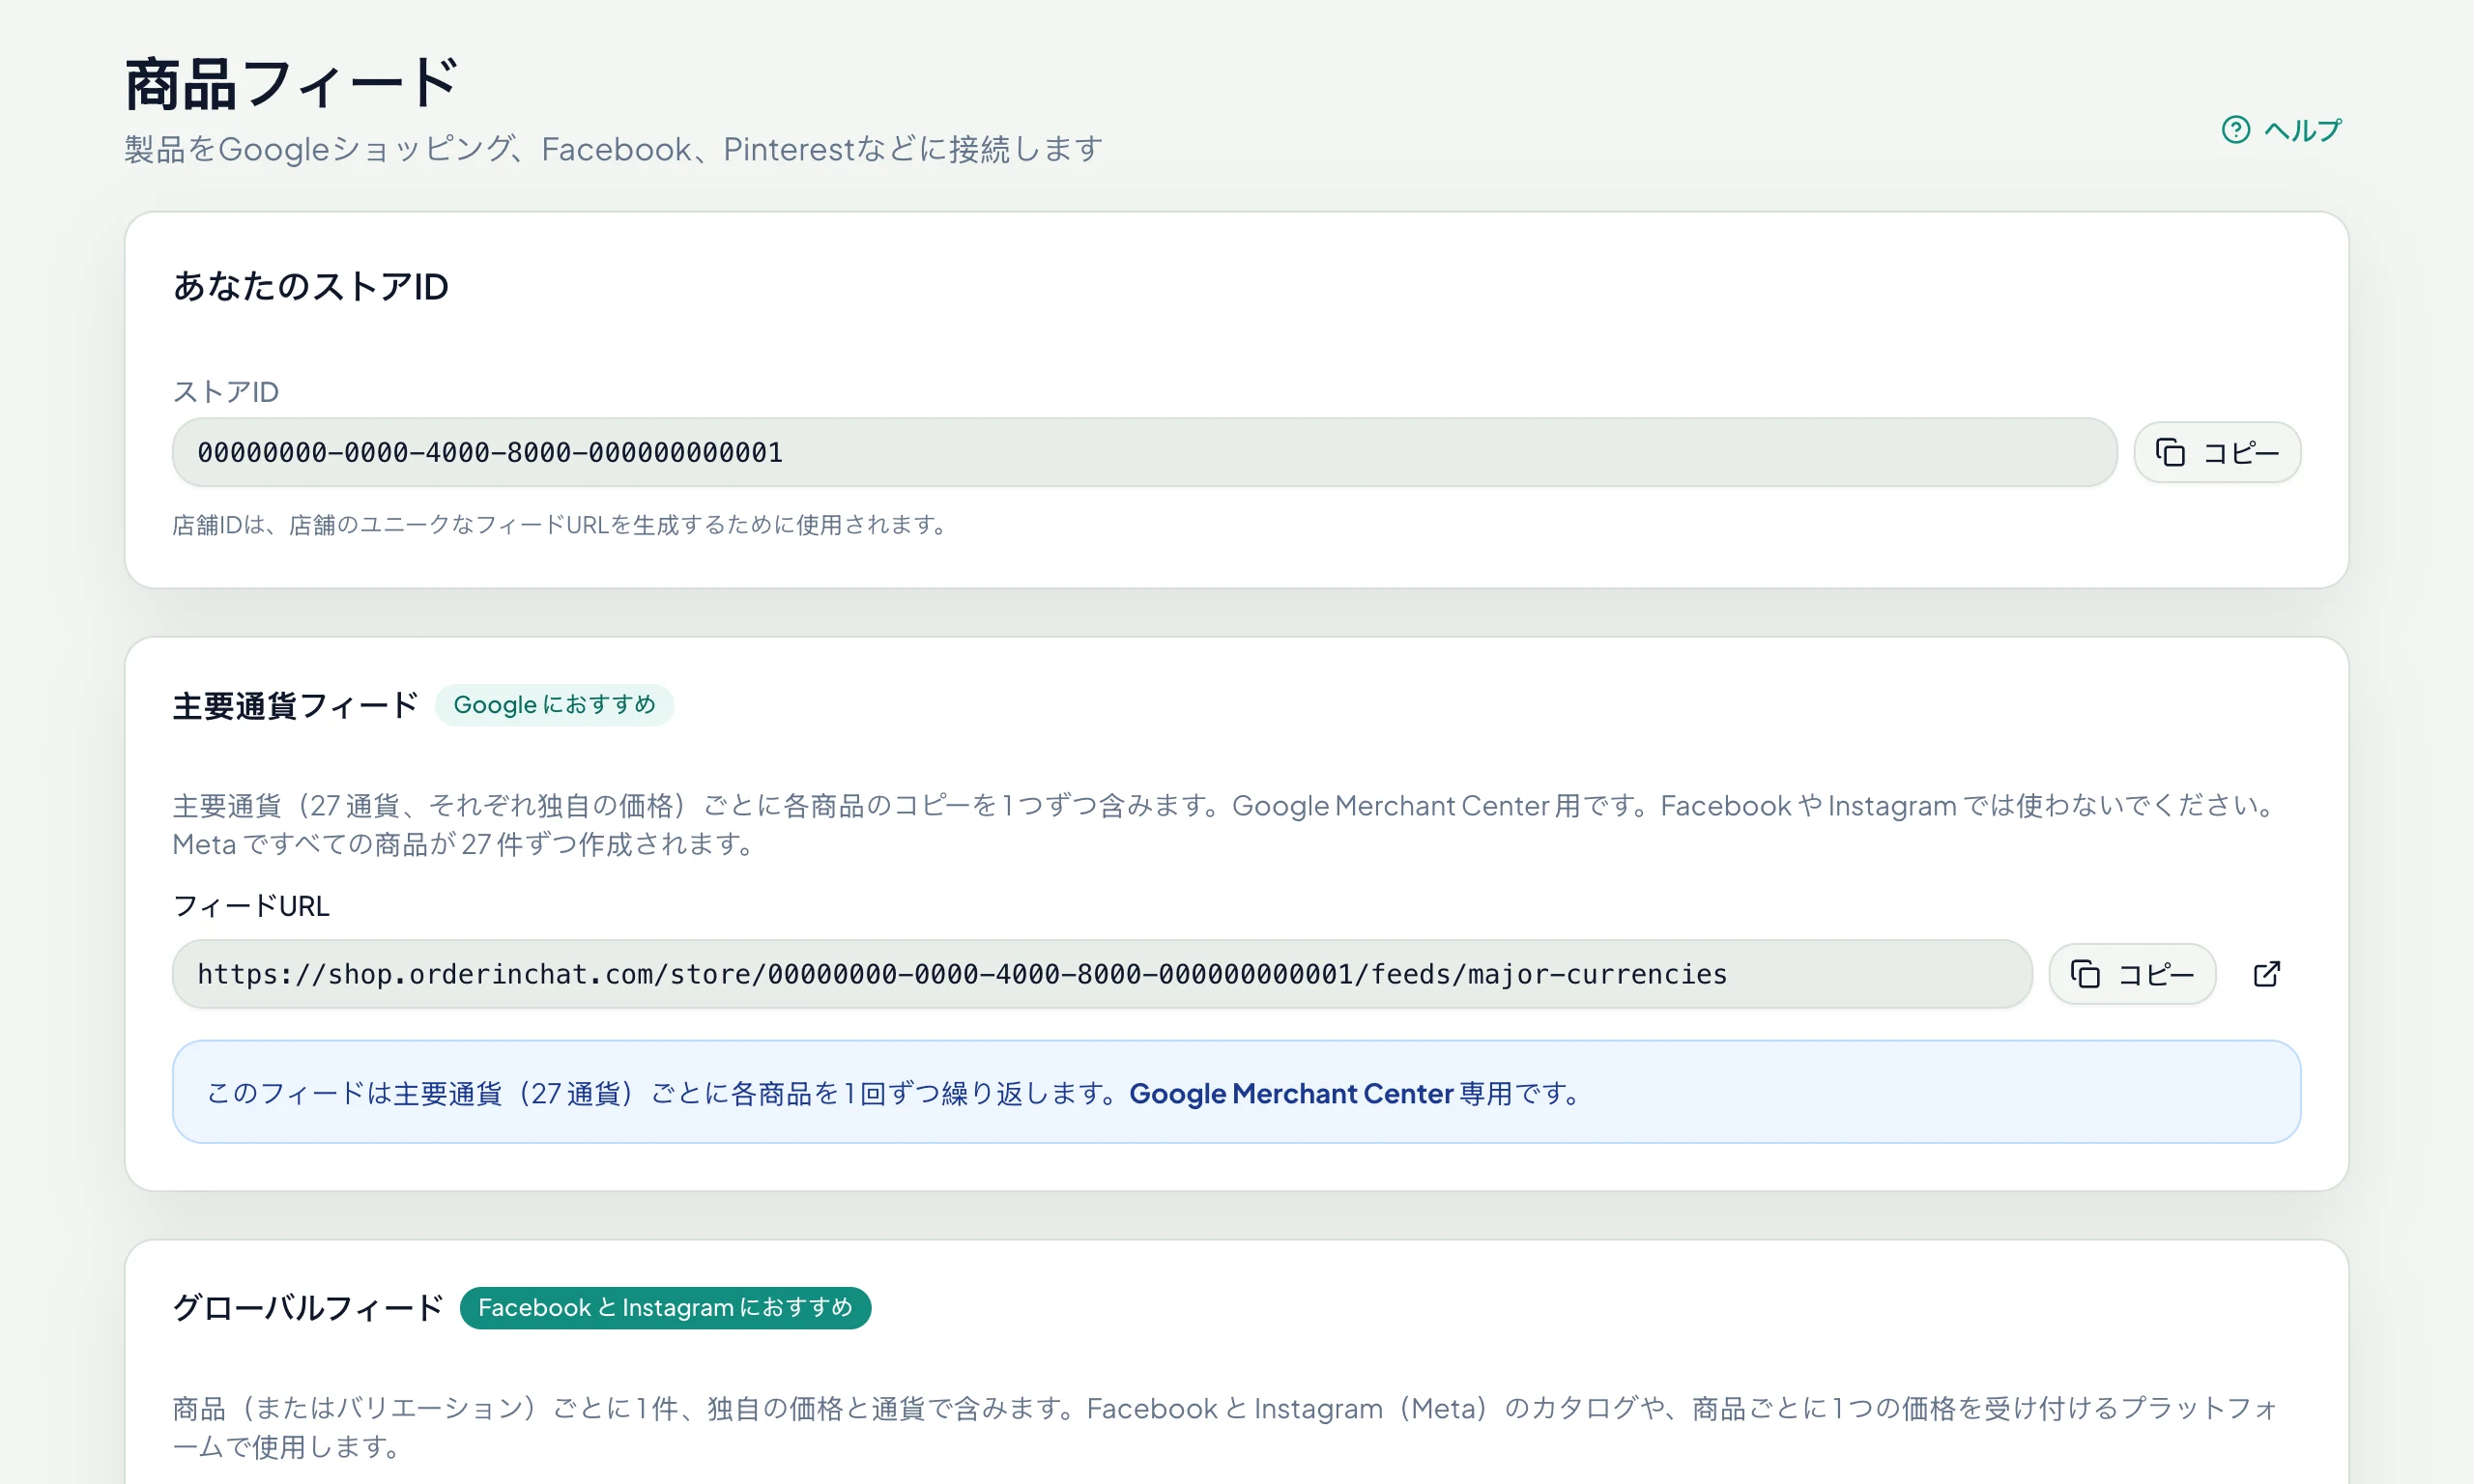2474x1484 pixels.
Task: Click the ストアID field label
Action: 226,392
